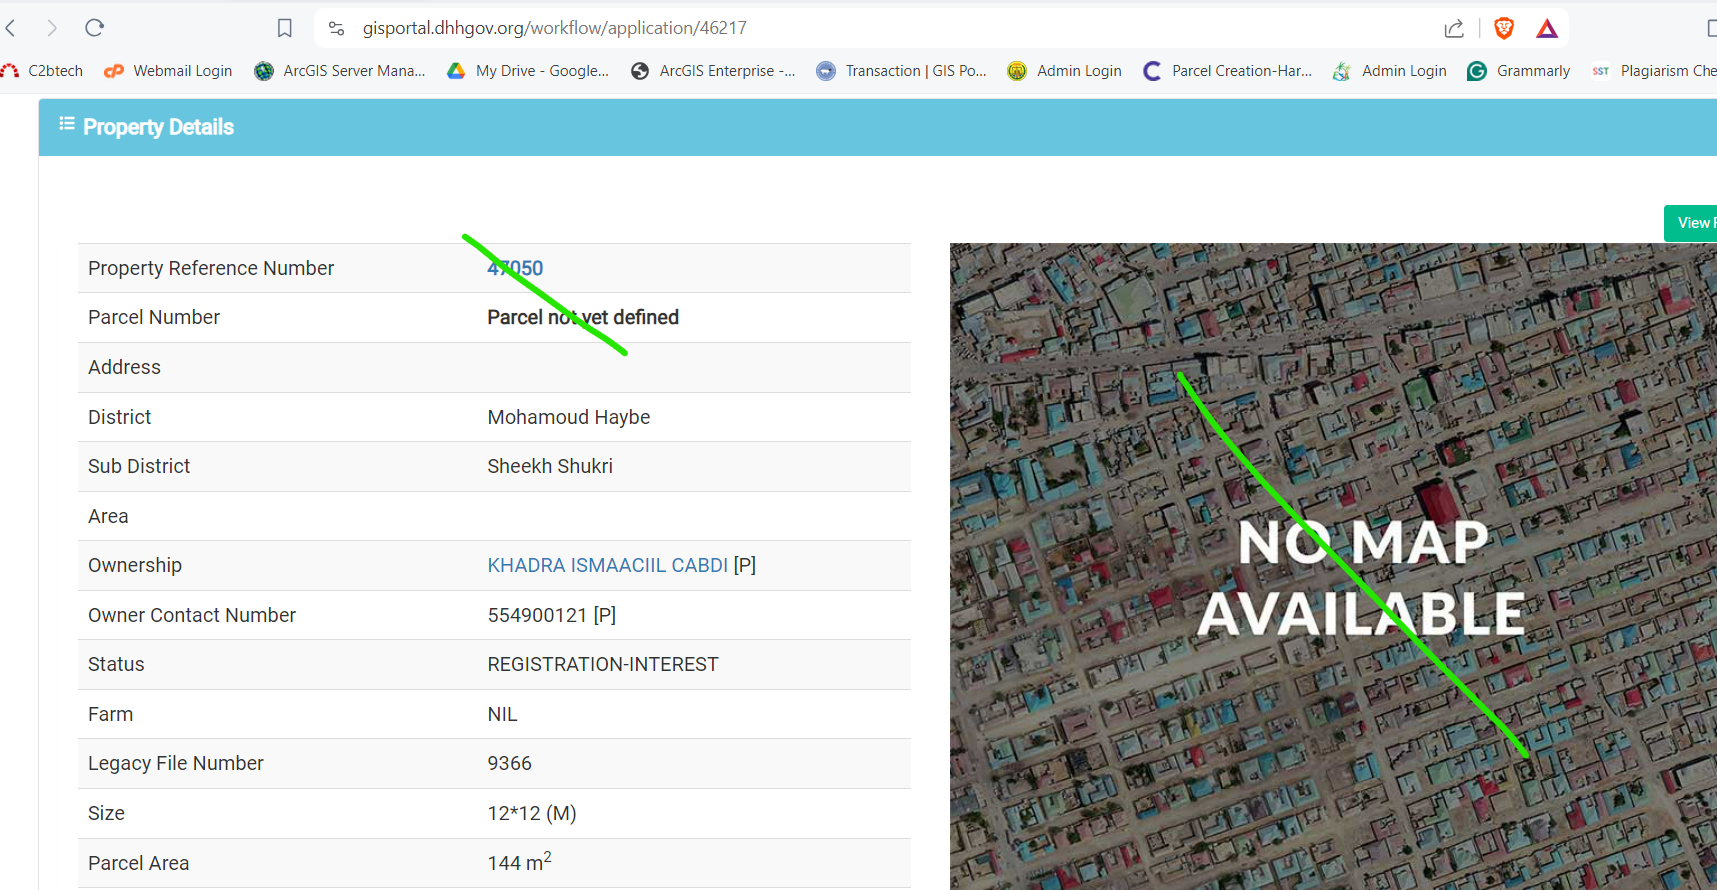Image resolution: width=1717 pixels, height=890 pixels.
Task: Open Admin Login bookmark beside Grammarly
Action: pos(1390,71)
